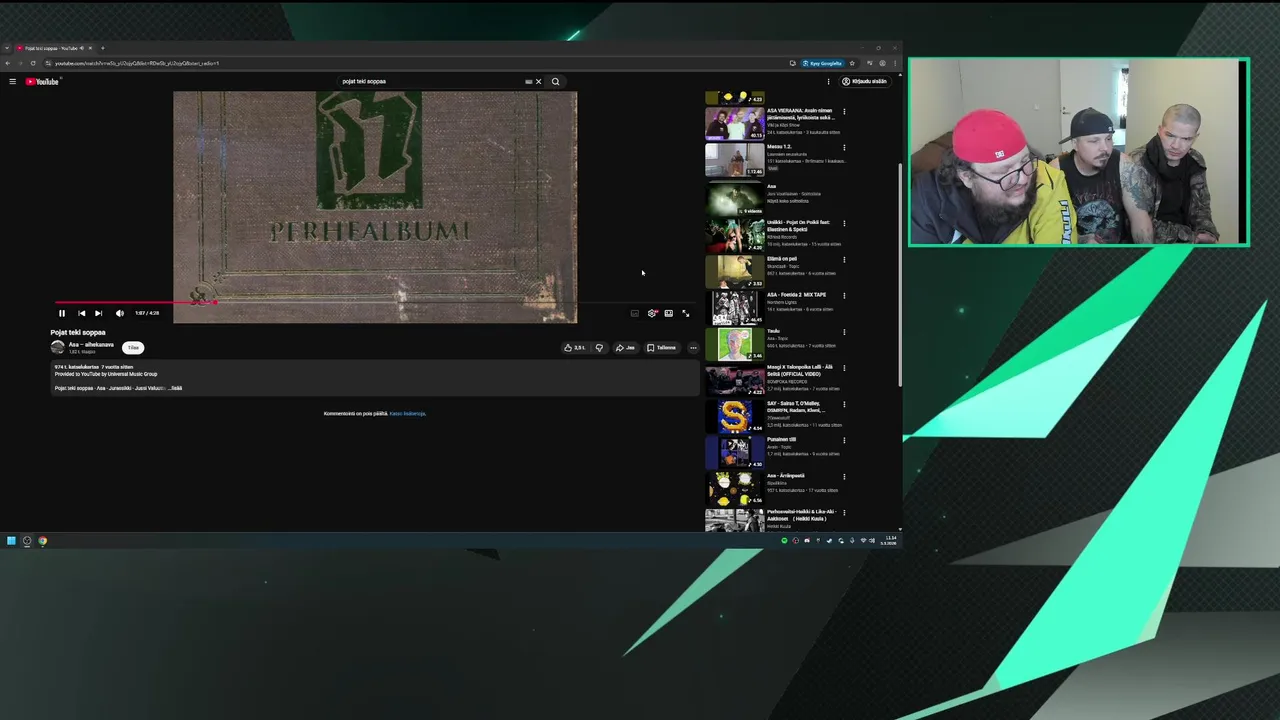Open the 'Asa – aihekanava' channel name
The width and height of the screenshot is (1280, 720).
[91, 344]
